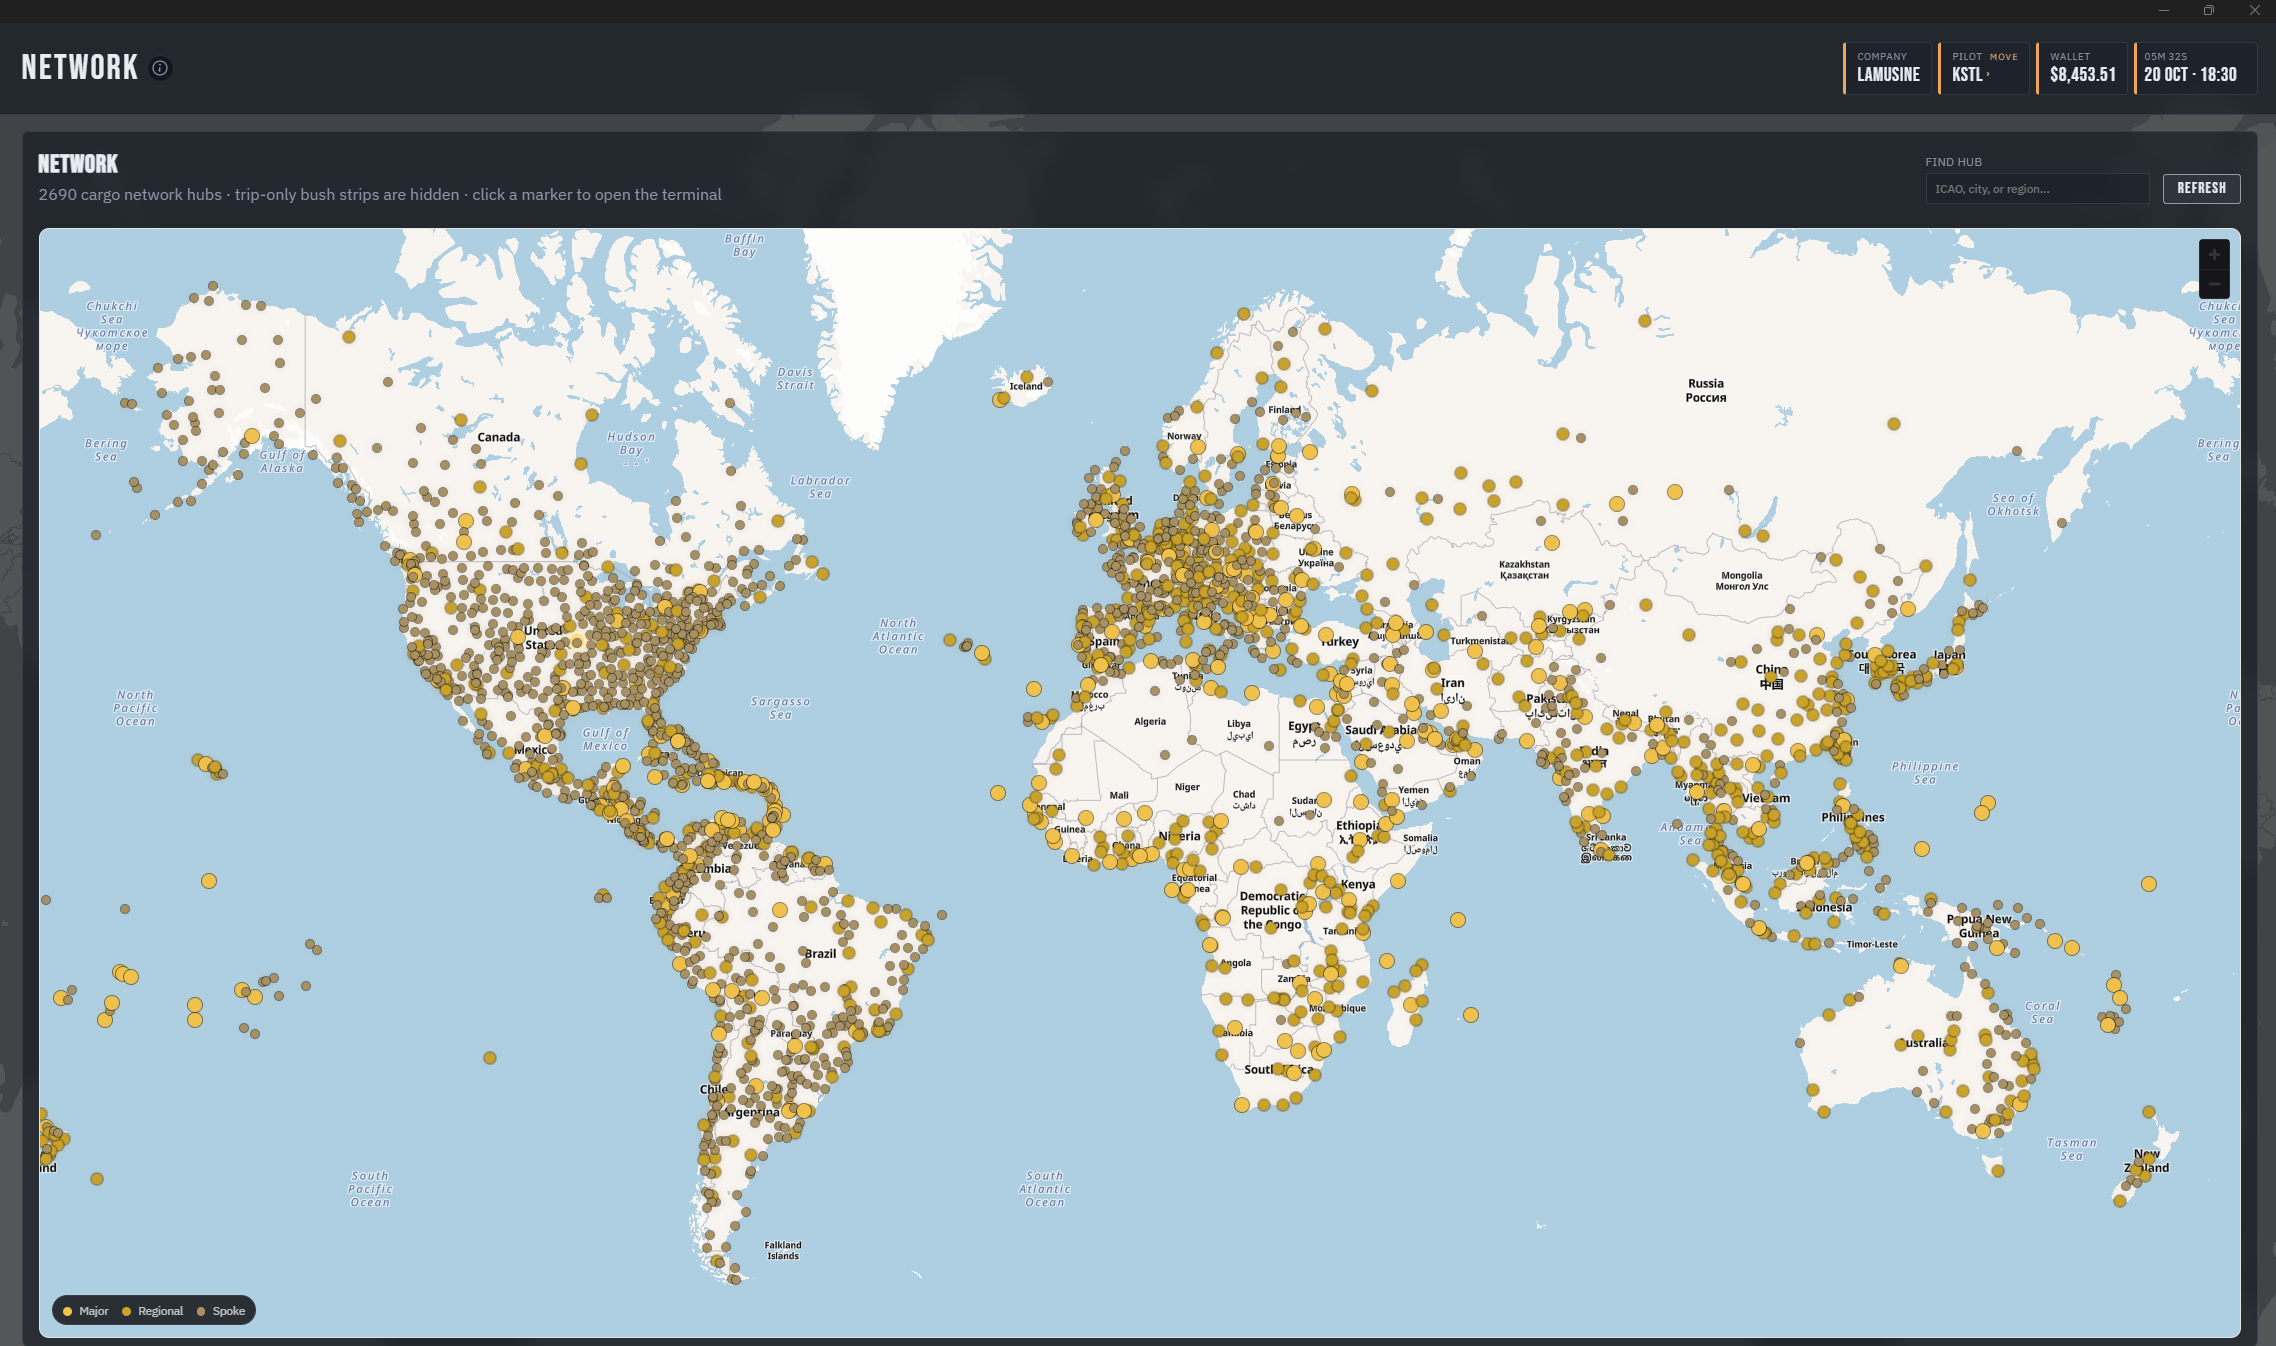Image resolution: width=2276 pixels, height=1346 pixels.
Task: Zoom out the map with minus control
Action: pos(2214,284)
